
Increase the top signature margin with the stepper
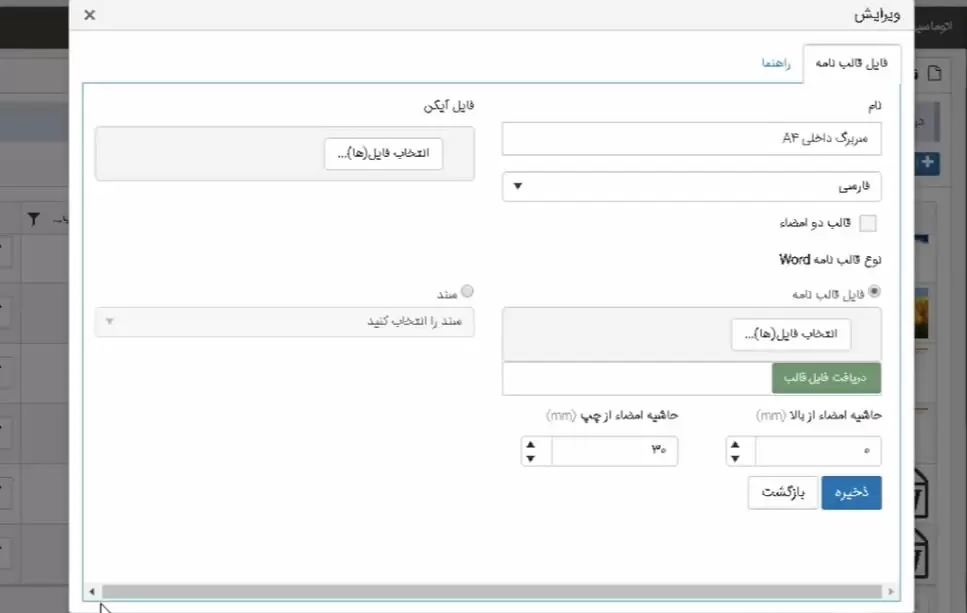[x=736, y=445]
